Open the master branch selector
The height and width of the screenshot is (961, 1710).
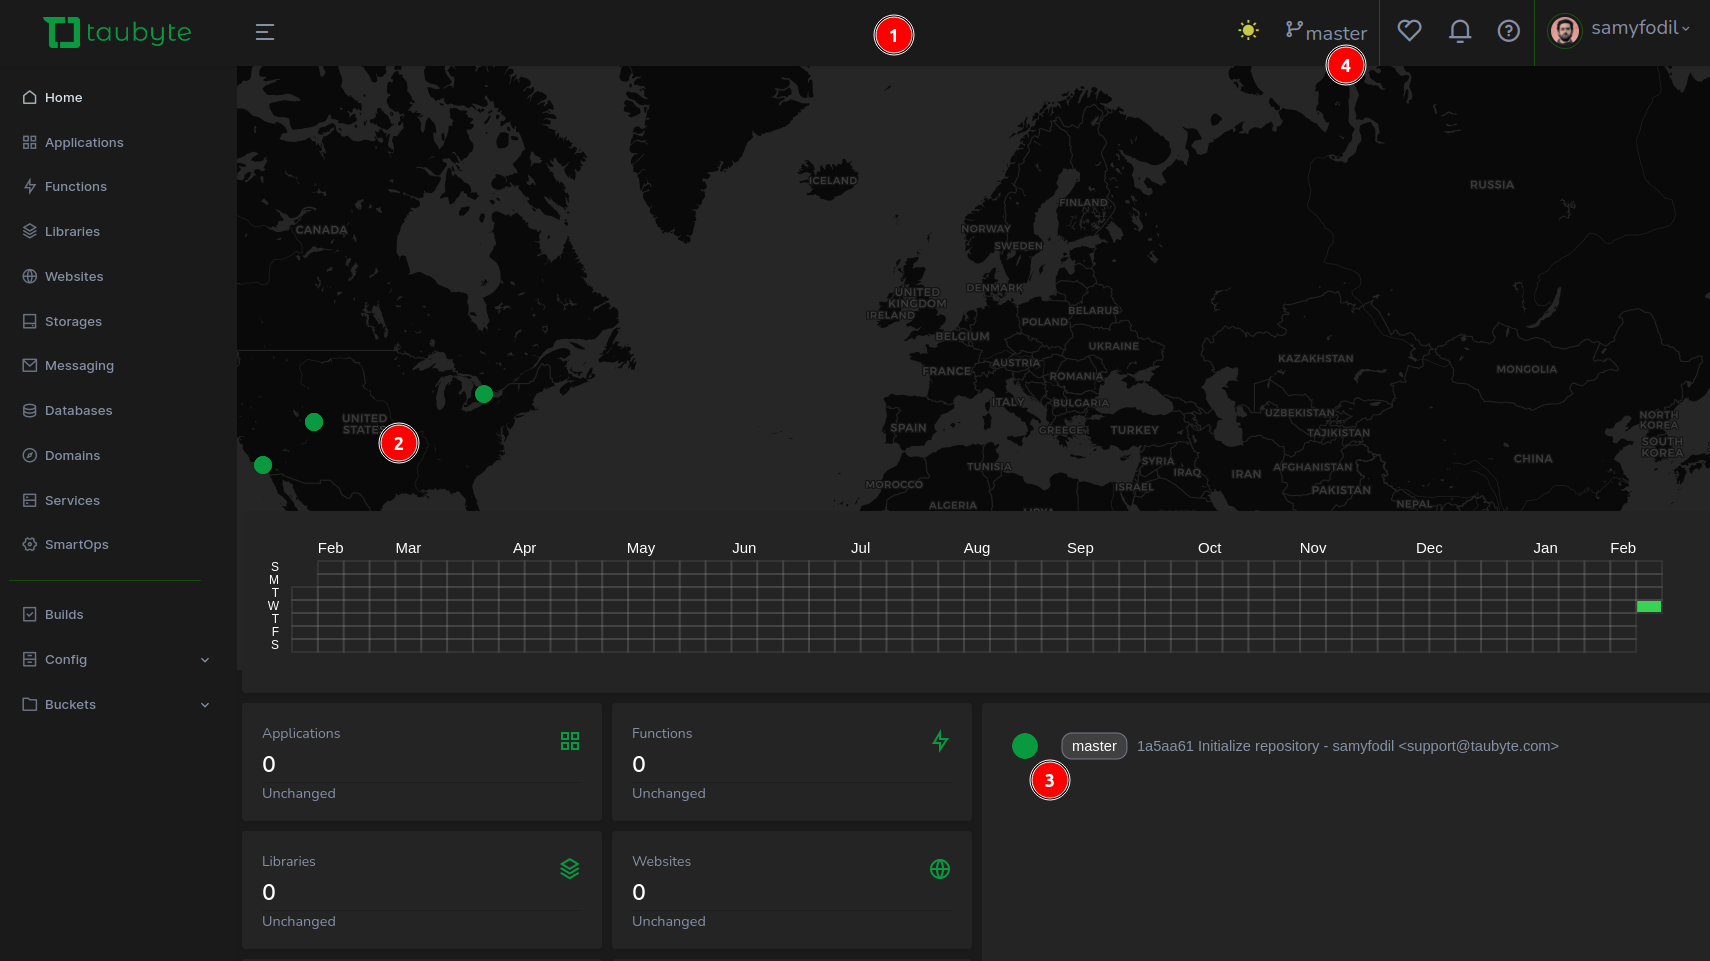pos(1325,32)
